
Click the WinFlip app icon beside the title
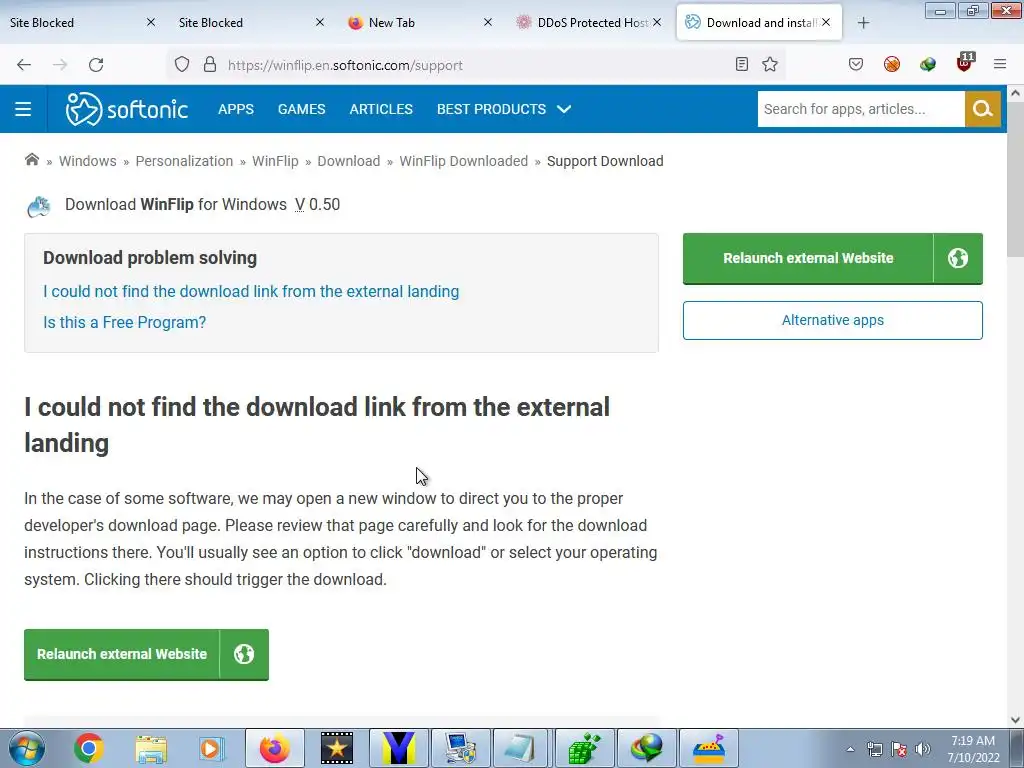tap(39, 206)
